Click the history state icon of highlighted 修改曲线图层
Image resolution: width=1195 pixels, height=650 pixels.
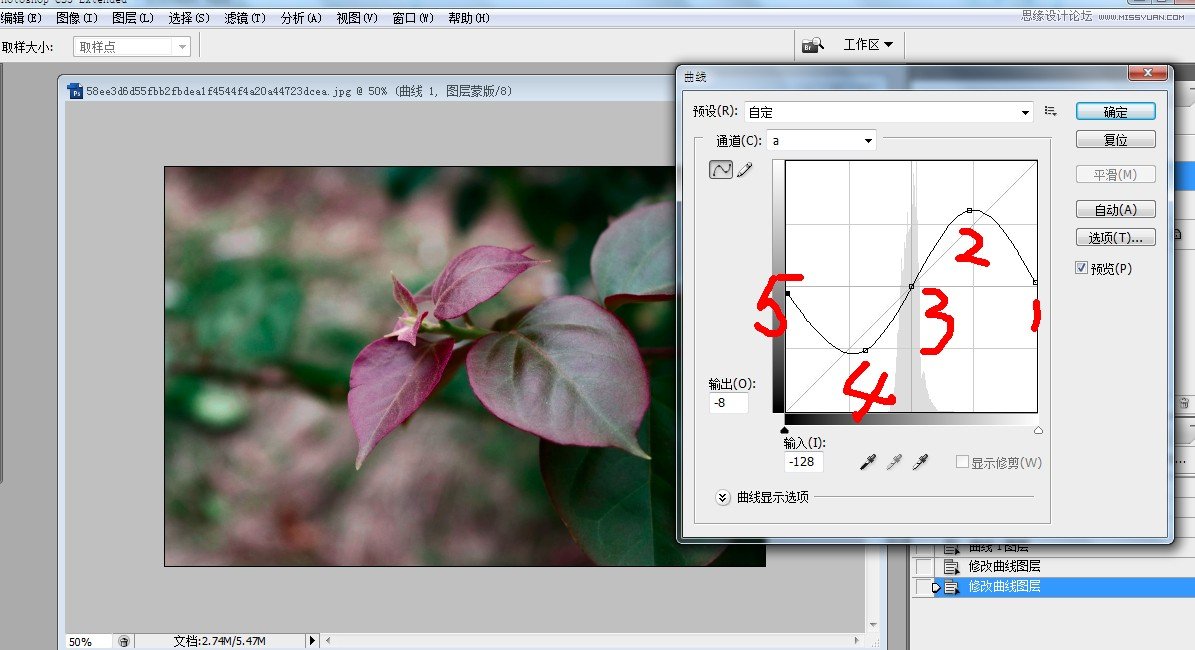pos(951,587)
